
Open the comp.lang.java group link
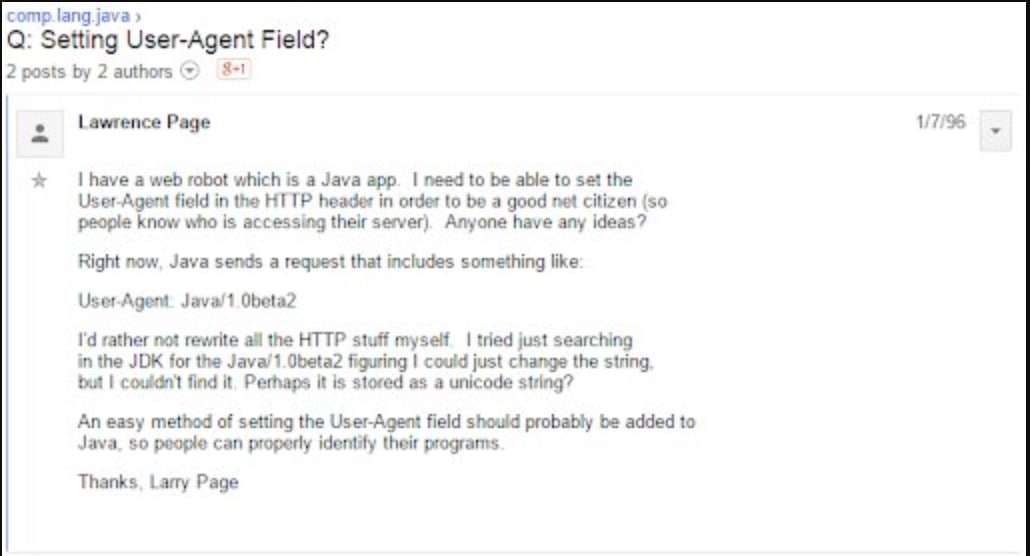click(x=68, y=14)
